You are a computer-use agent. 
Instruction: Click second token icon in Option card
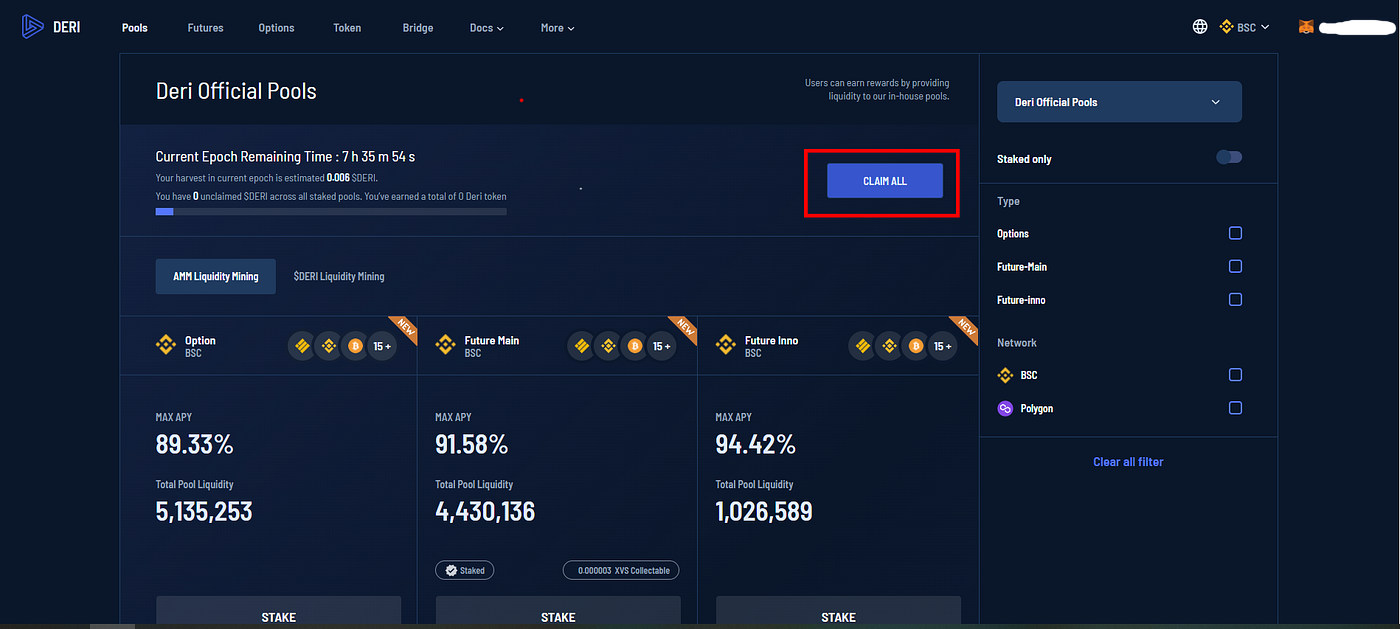coord(328,346)
